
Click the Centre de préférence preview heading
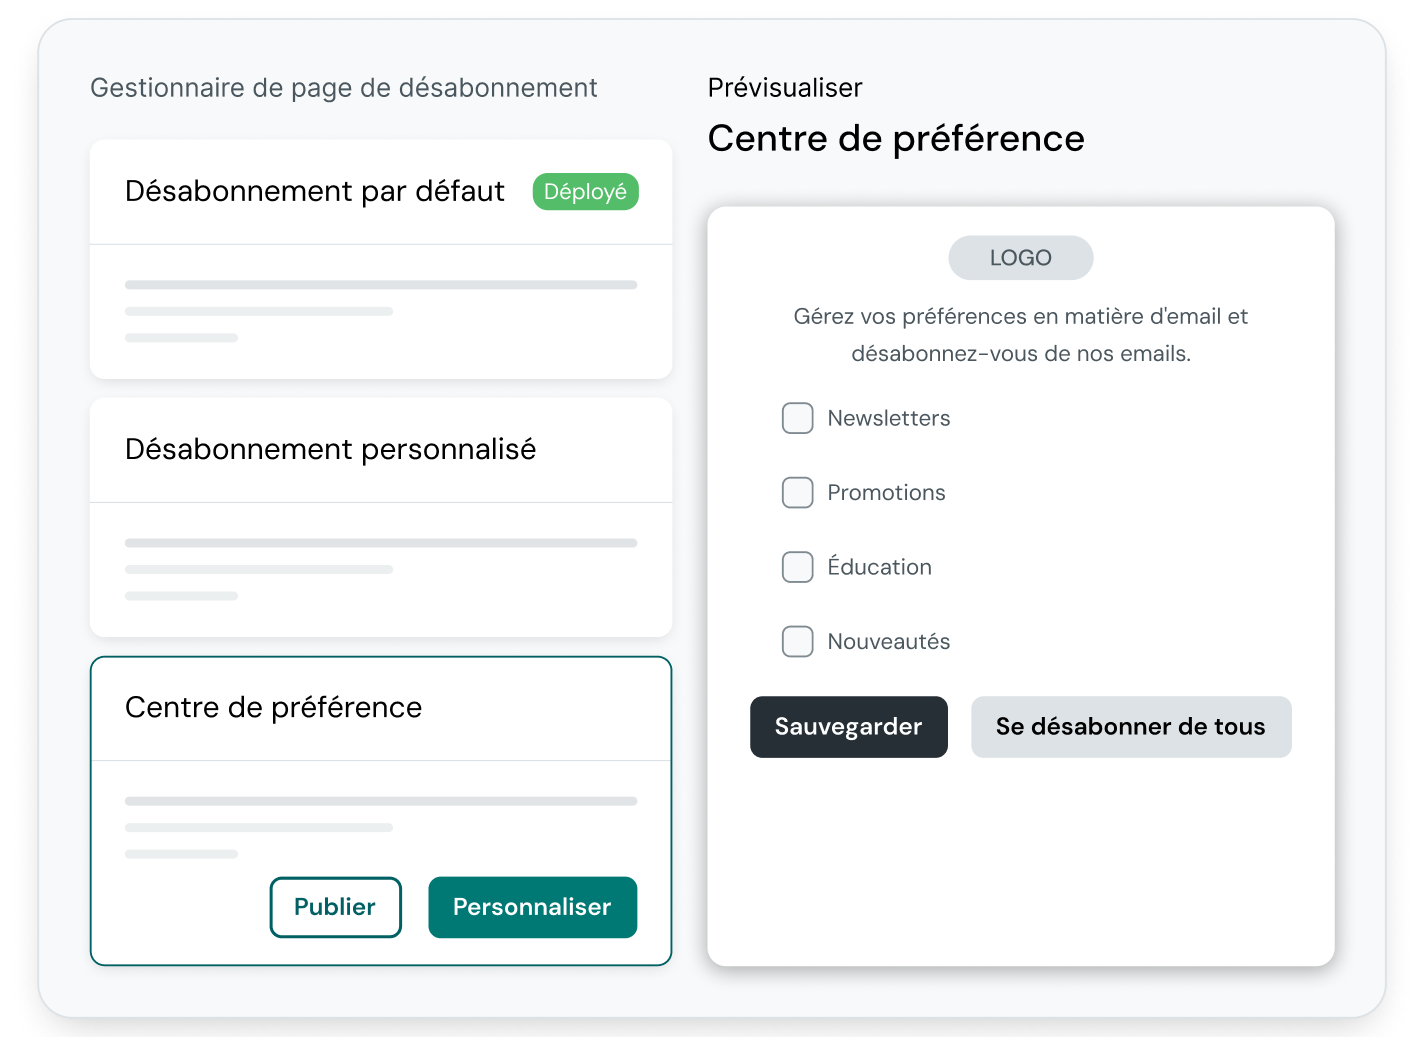pyautogui.click(x=896, y=138)
